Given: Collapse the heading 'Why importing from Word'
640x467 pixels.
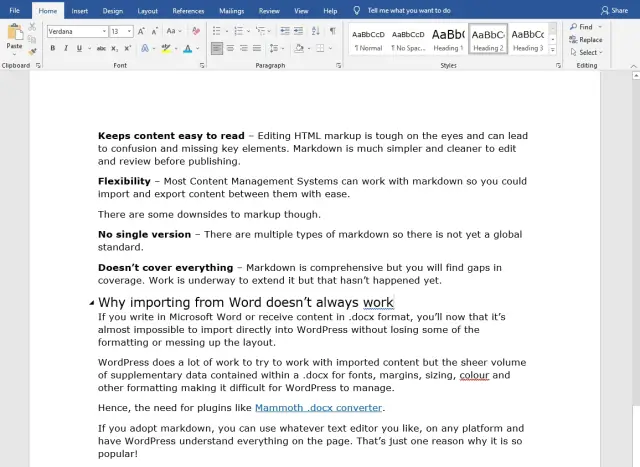Looking at the screenshot, I should (x=91, y=303).
